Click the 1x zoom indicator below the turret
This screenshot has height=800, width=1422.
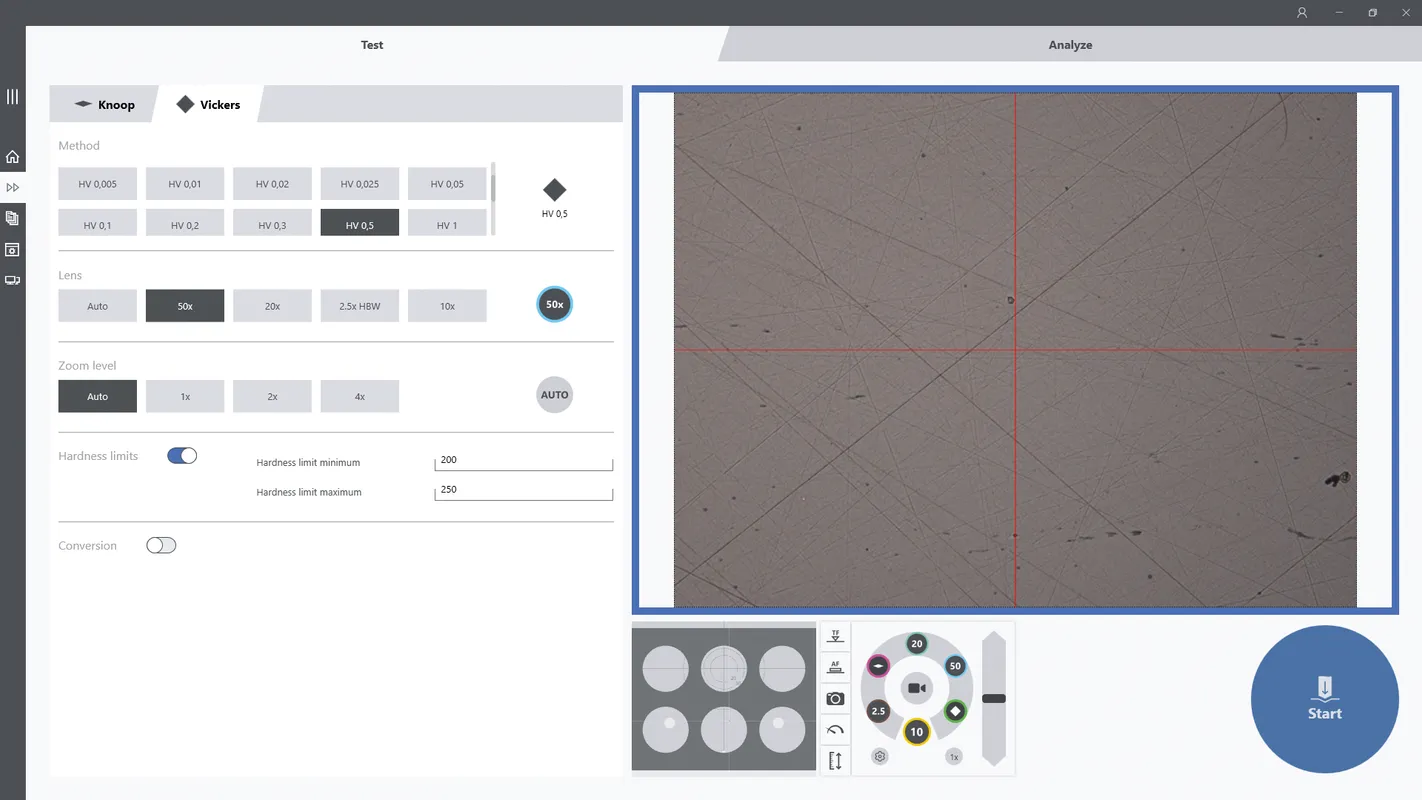pyautogui.click(x=954, y=757)
